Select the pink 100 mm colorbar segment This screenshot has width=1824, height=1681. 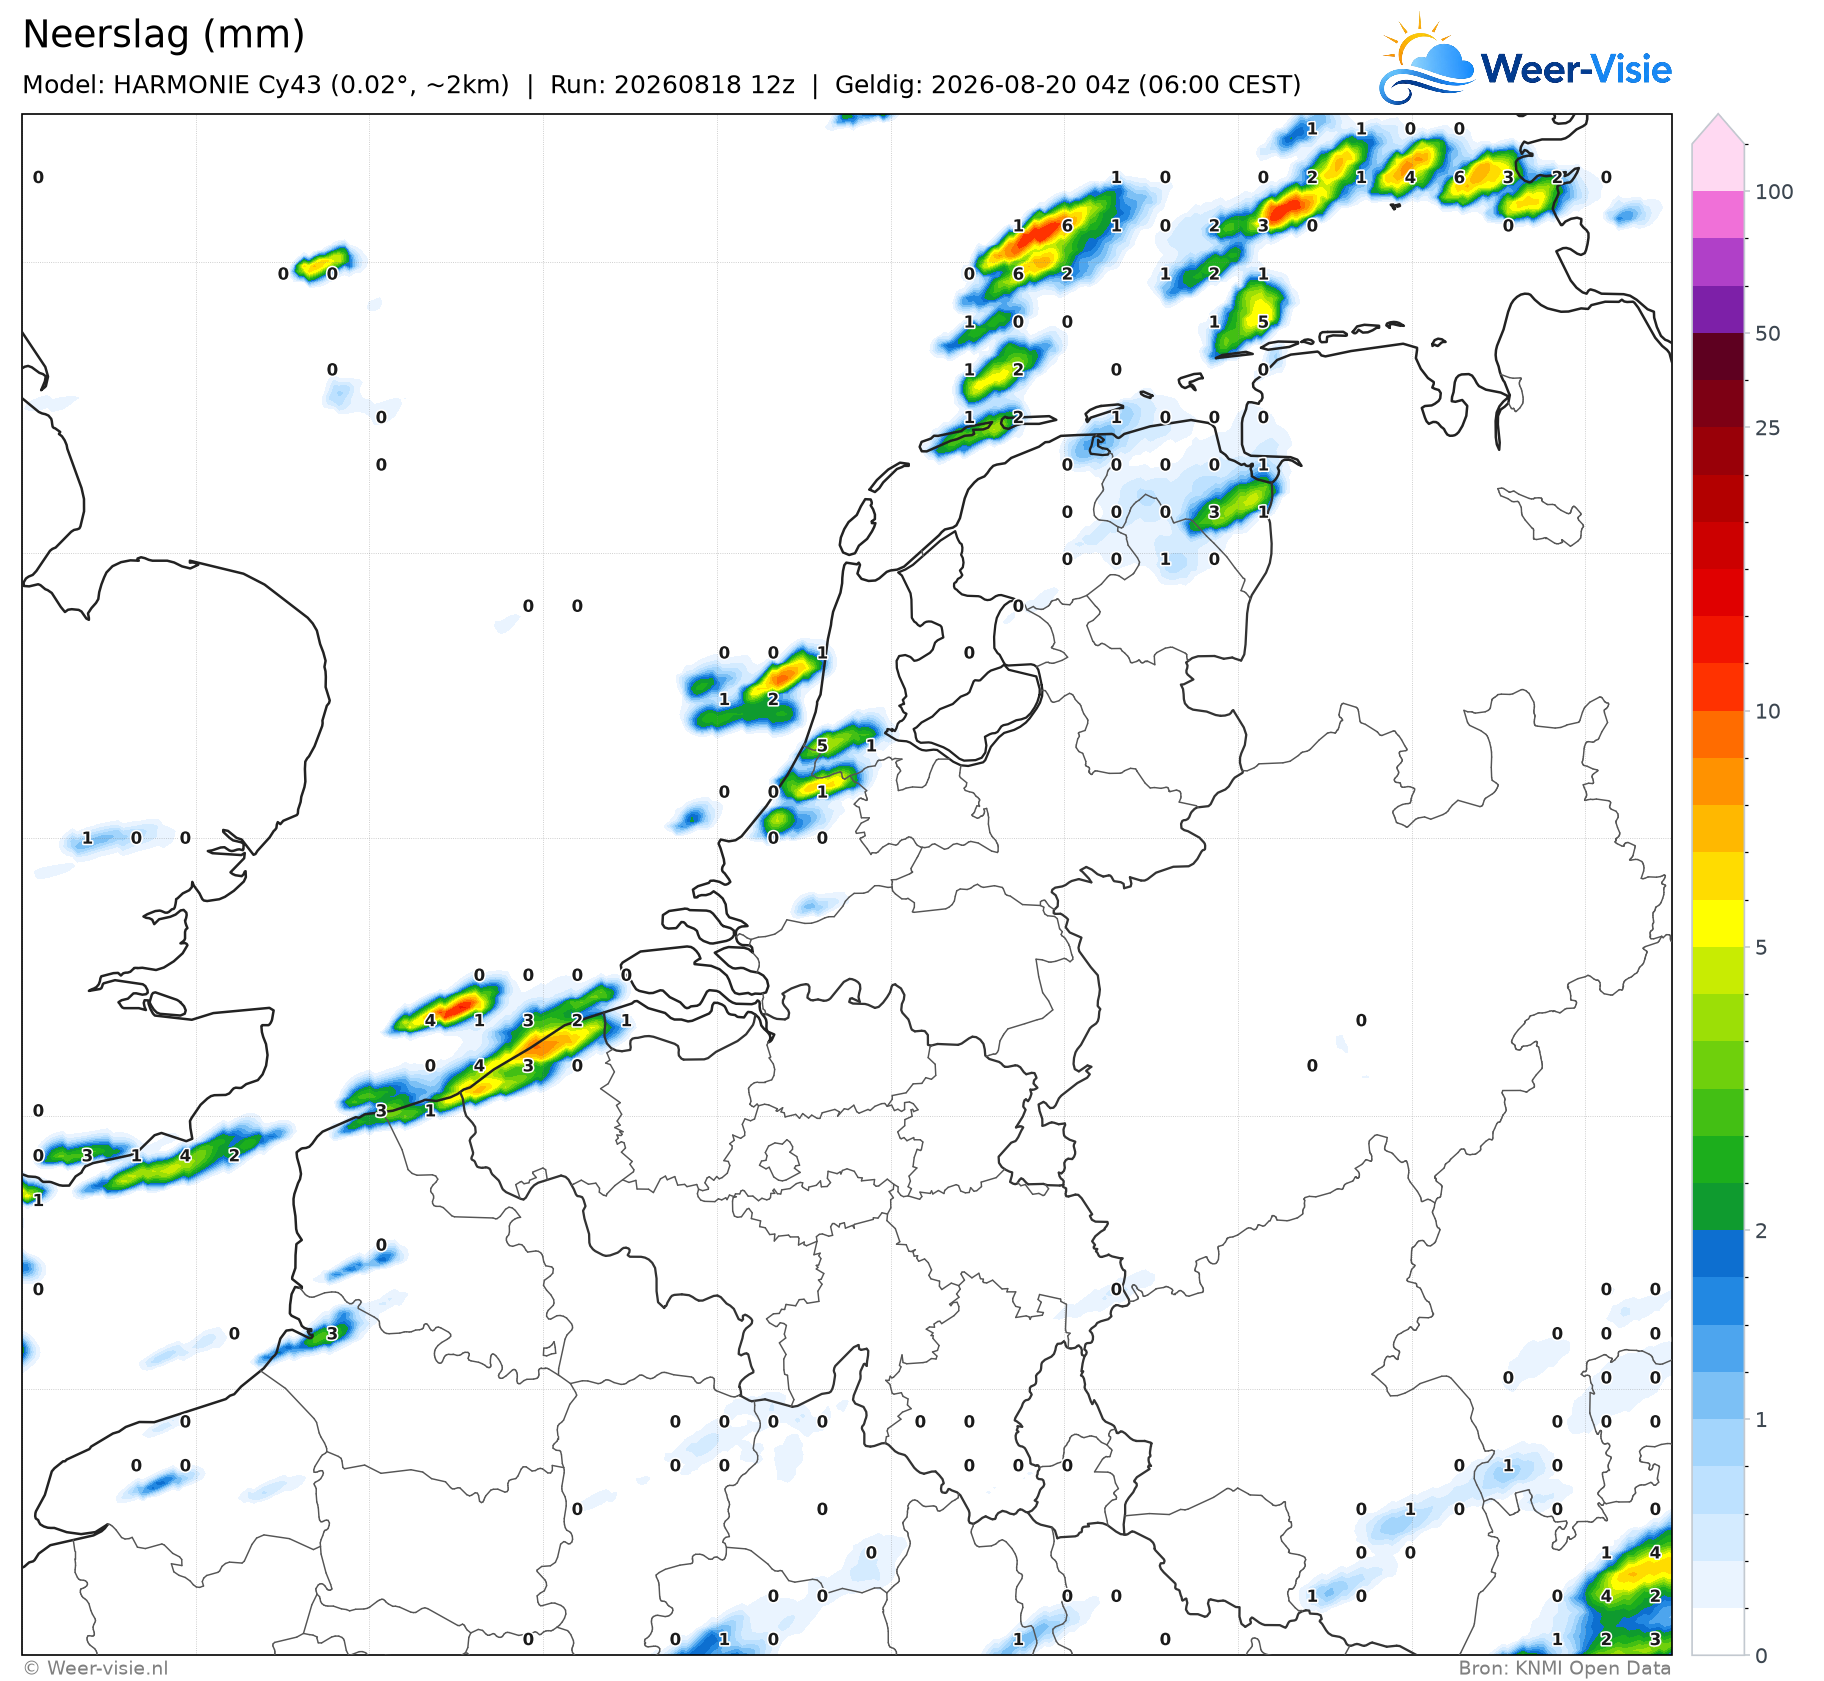[1718, 214]
